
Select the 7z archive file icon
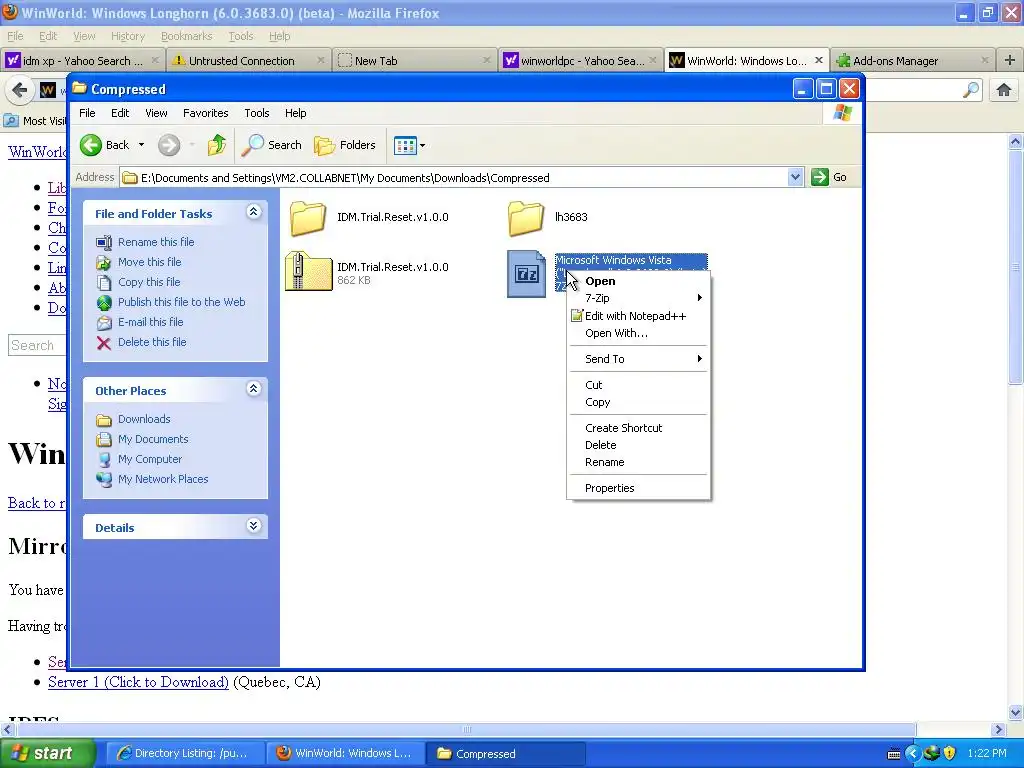tap(526, 274)
